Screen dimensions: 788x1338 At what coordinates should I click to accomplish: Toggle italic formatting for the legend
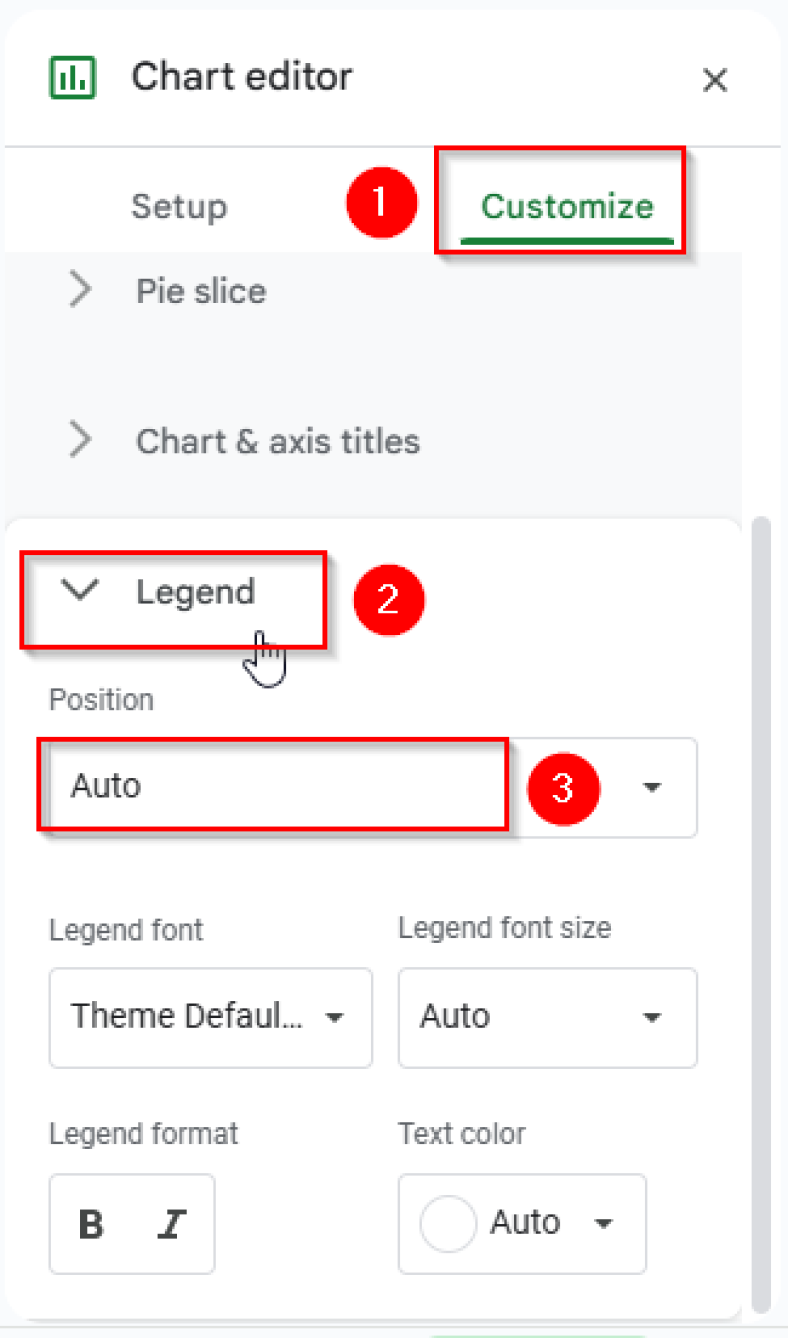pos(170,1223)
